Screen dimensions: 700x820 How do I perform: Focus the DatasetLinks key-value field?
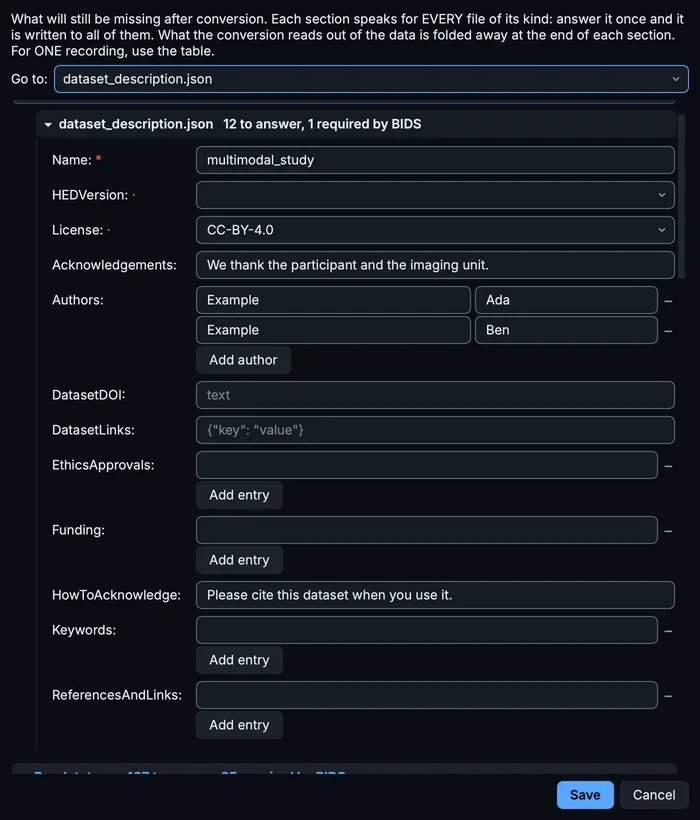(x=435, y=430)
